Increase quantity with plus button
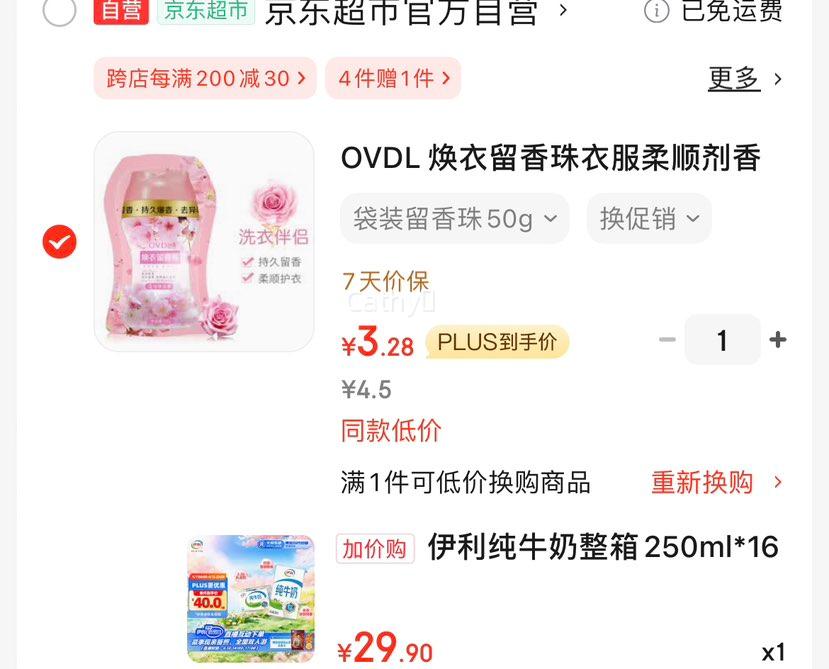 click(778, 340)
